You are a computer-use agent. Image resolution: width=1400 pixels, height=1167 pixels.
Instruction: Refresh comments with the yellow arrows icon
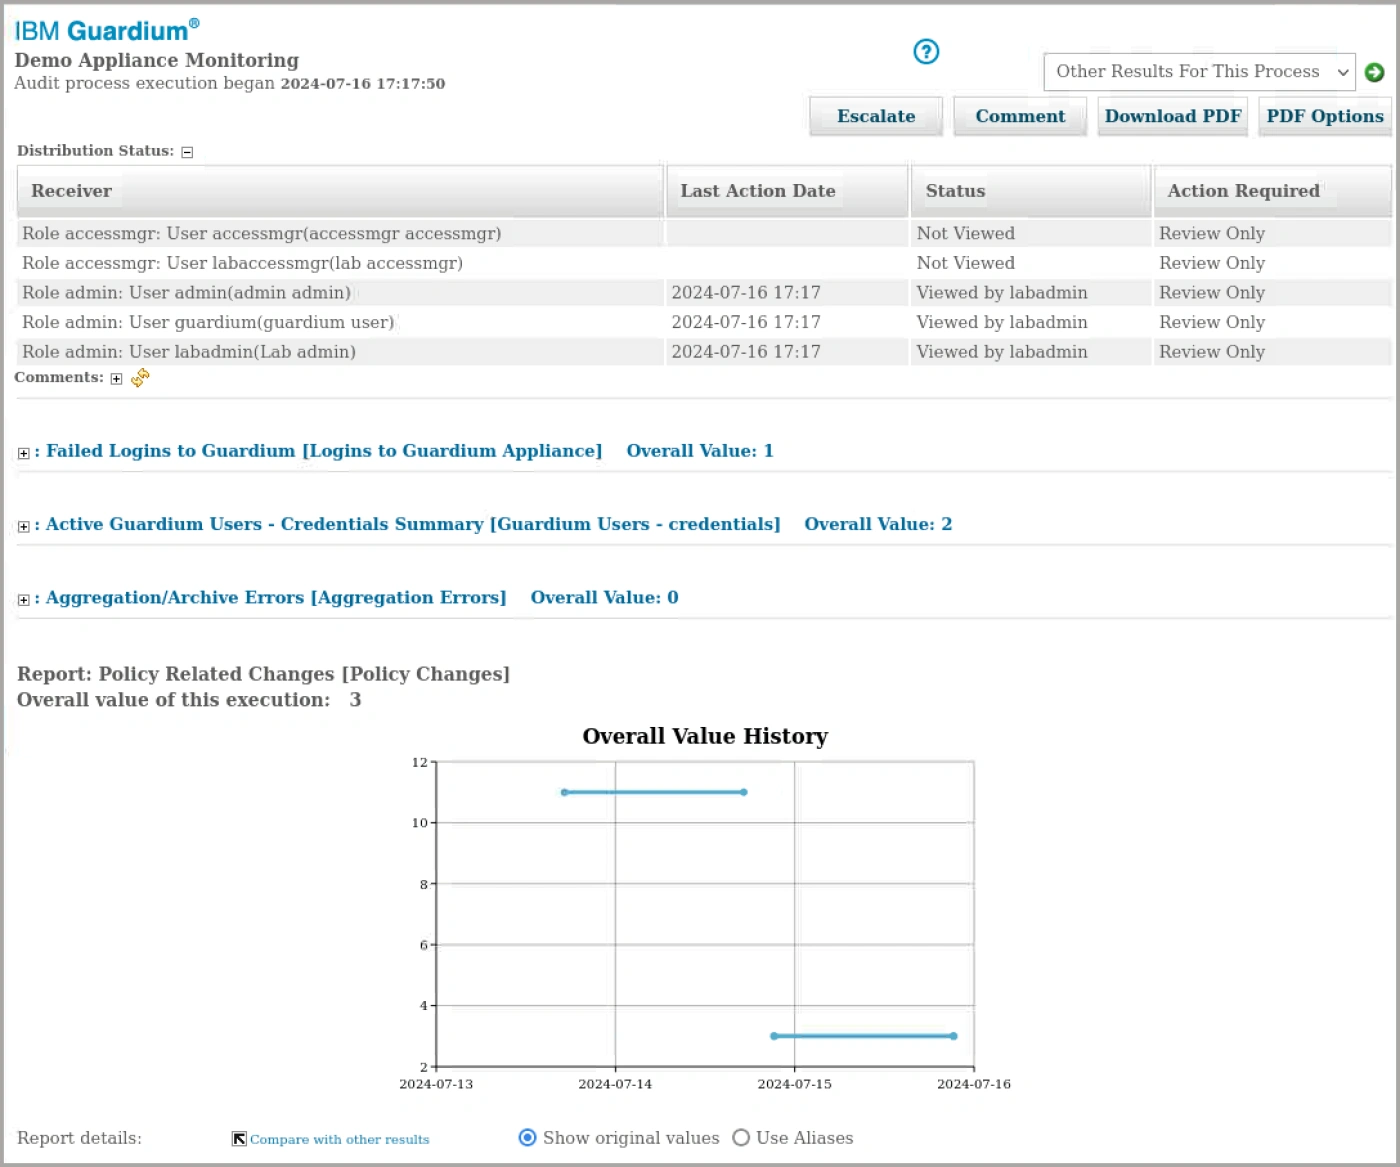(x=140, y=378)
